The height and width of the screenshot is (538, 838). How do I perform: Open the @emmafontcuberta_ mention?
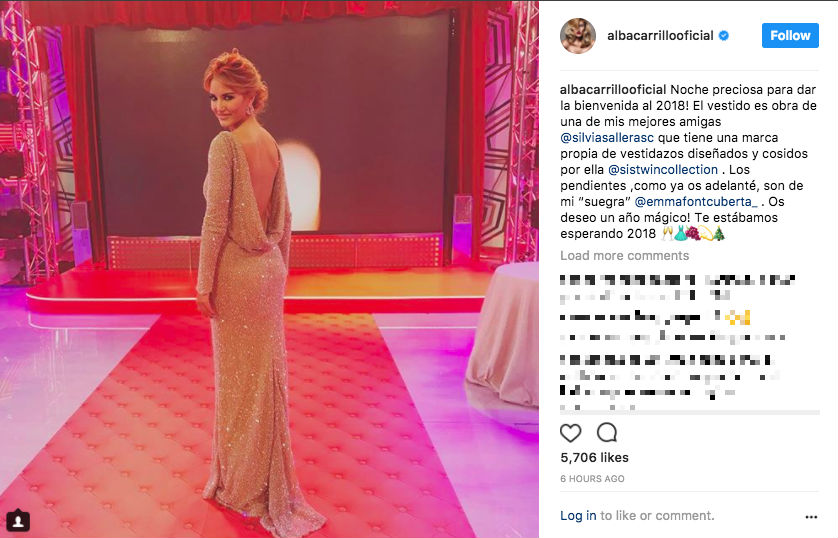tap(696, 202)
